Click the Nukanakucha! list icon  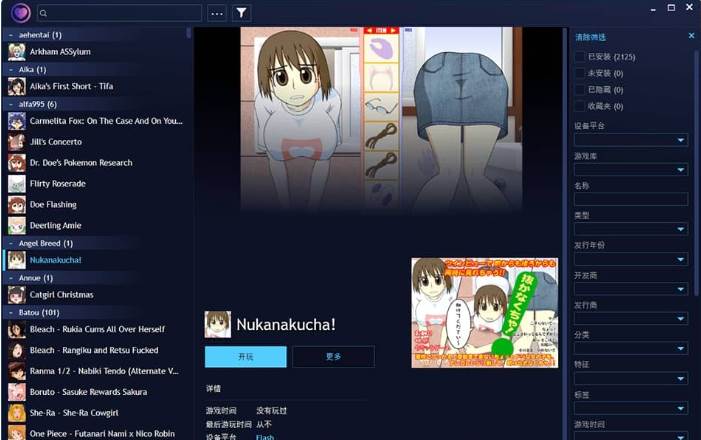(17, 260)
